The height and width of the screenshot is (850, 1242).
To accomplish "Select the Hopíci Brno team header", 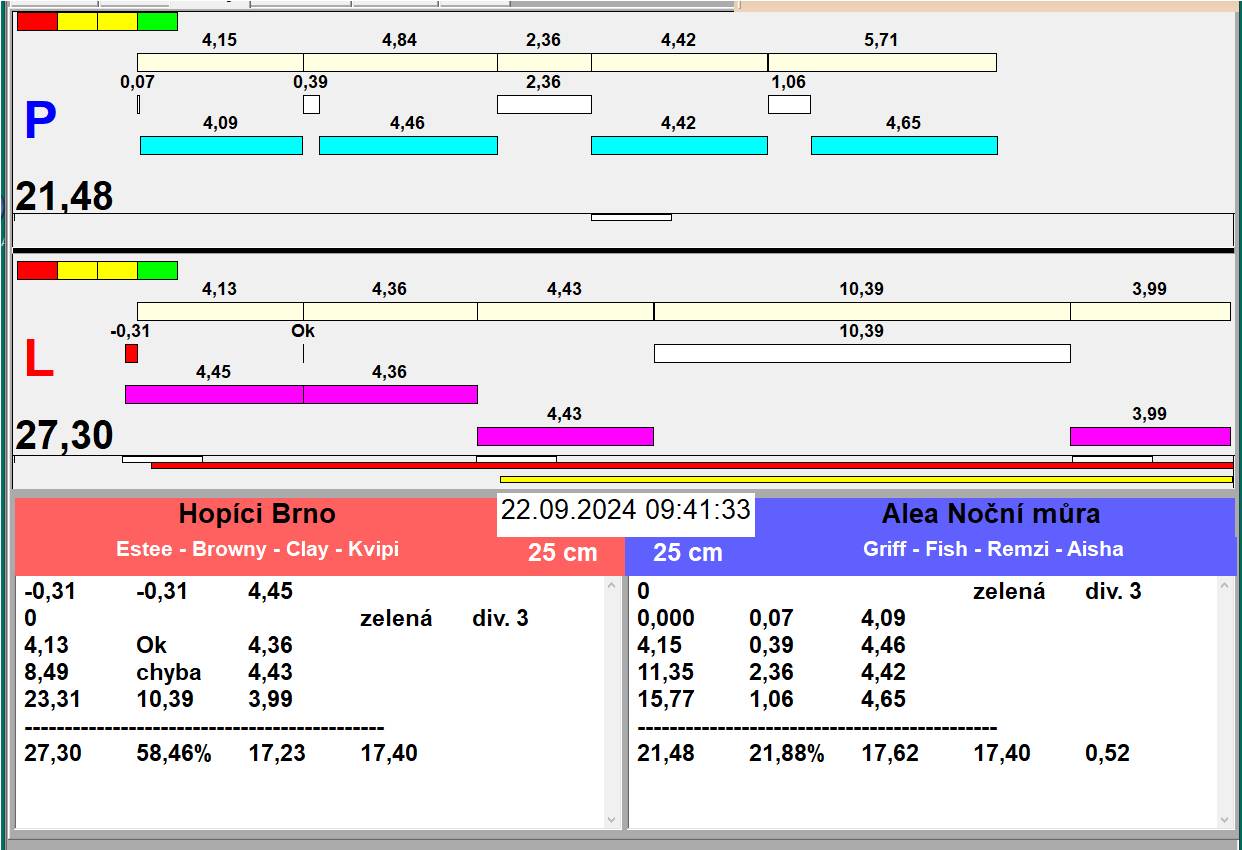I will tap(257, 514).
